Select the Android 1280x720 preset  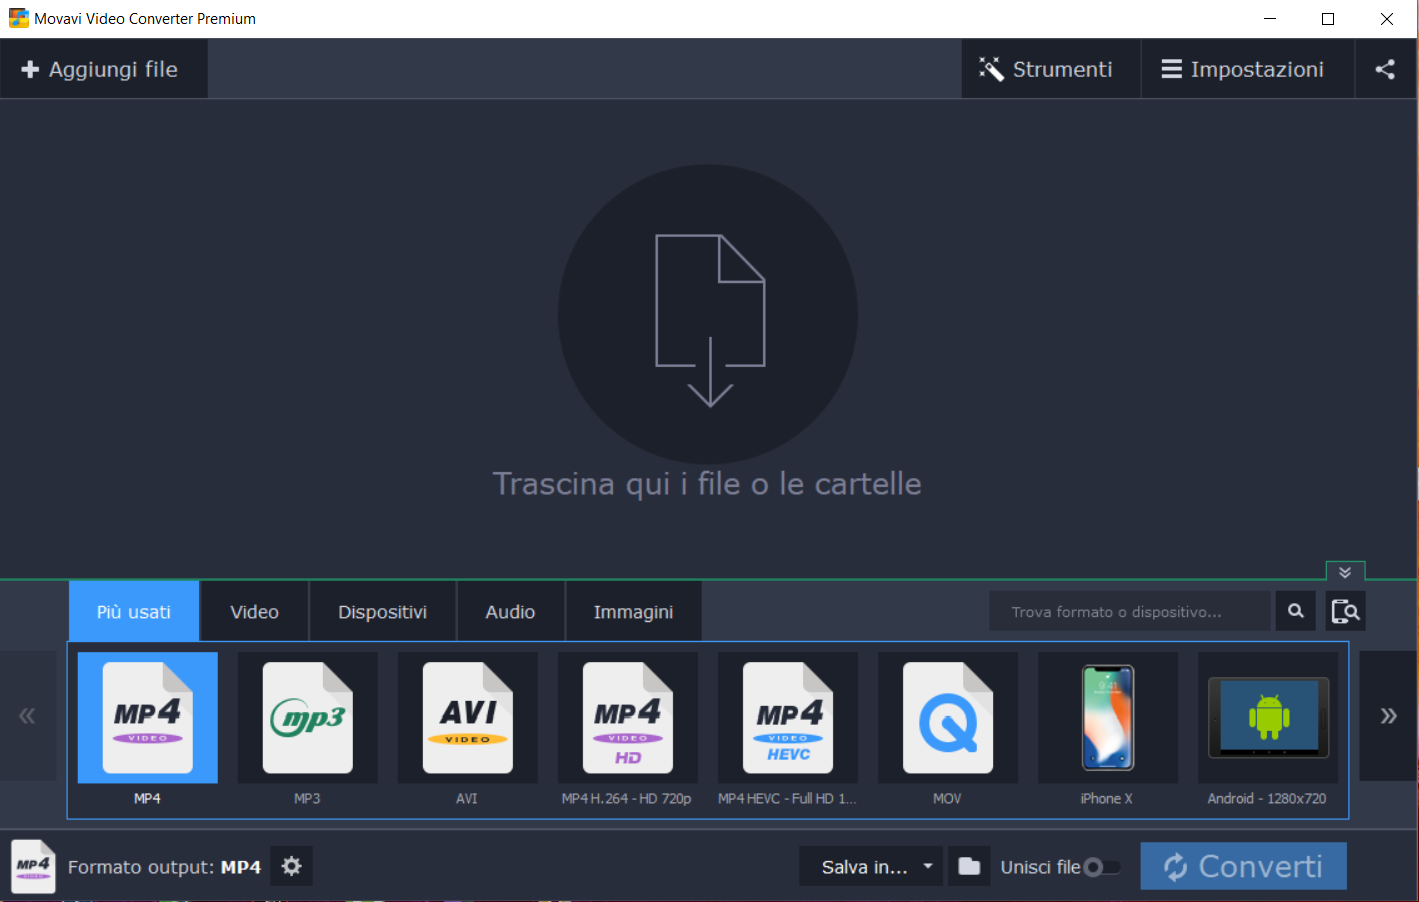click(1268, 729)
